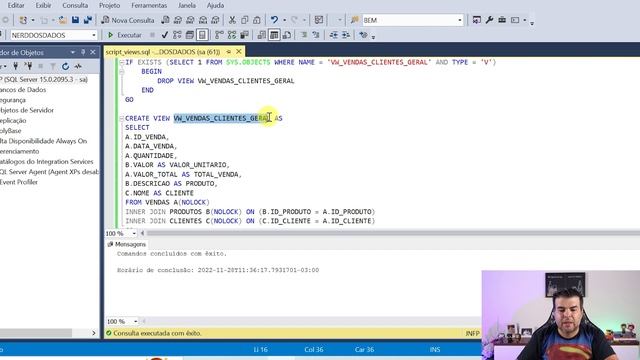Click the Uncomment selected lines icon
Viewport: 640px width, 360px height.
click(x=316, y=35)
